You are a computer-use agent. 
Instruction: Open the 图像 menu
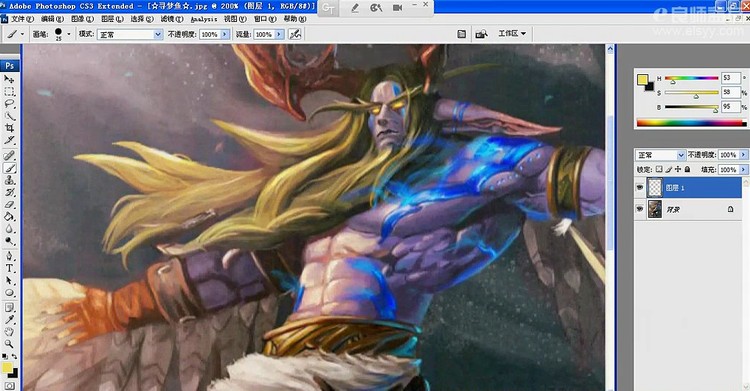pyautogui.click(x=82, y=19)
